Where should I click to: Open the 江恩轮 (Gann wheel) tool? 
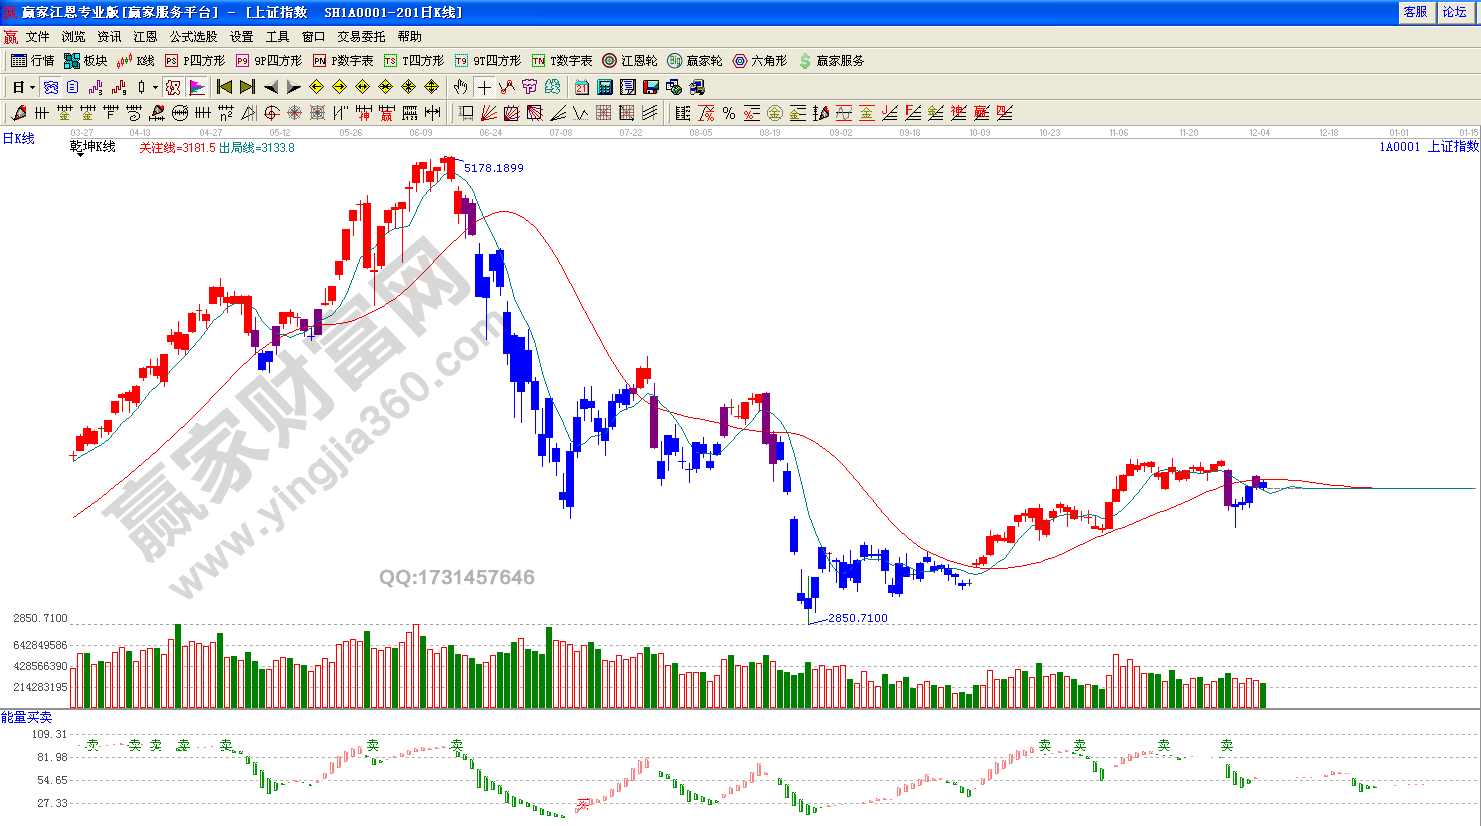(630, 61)
